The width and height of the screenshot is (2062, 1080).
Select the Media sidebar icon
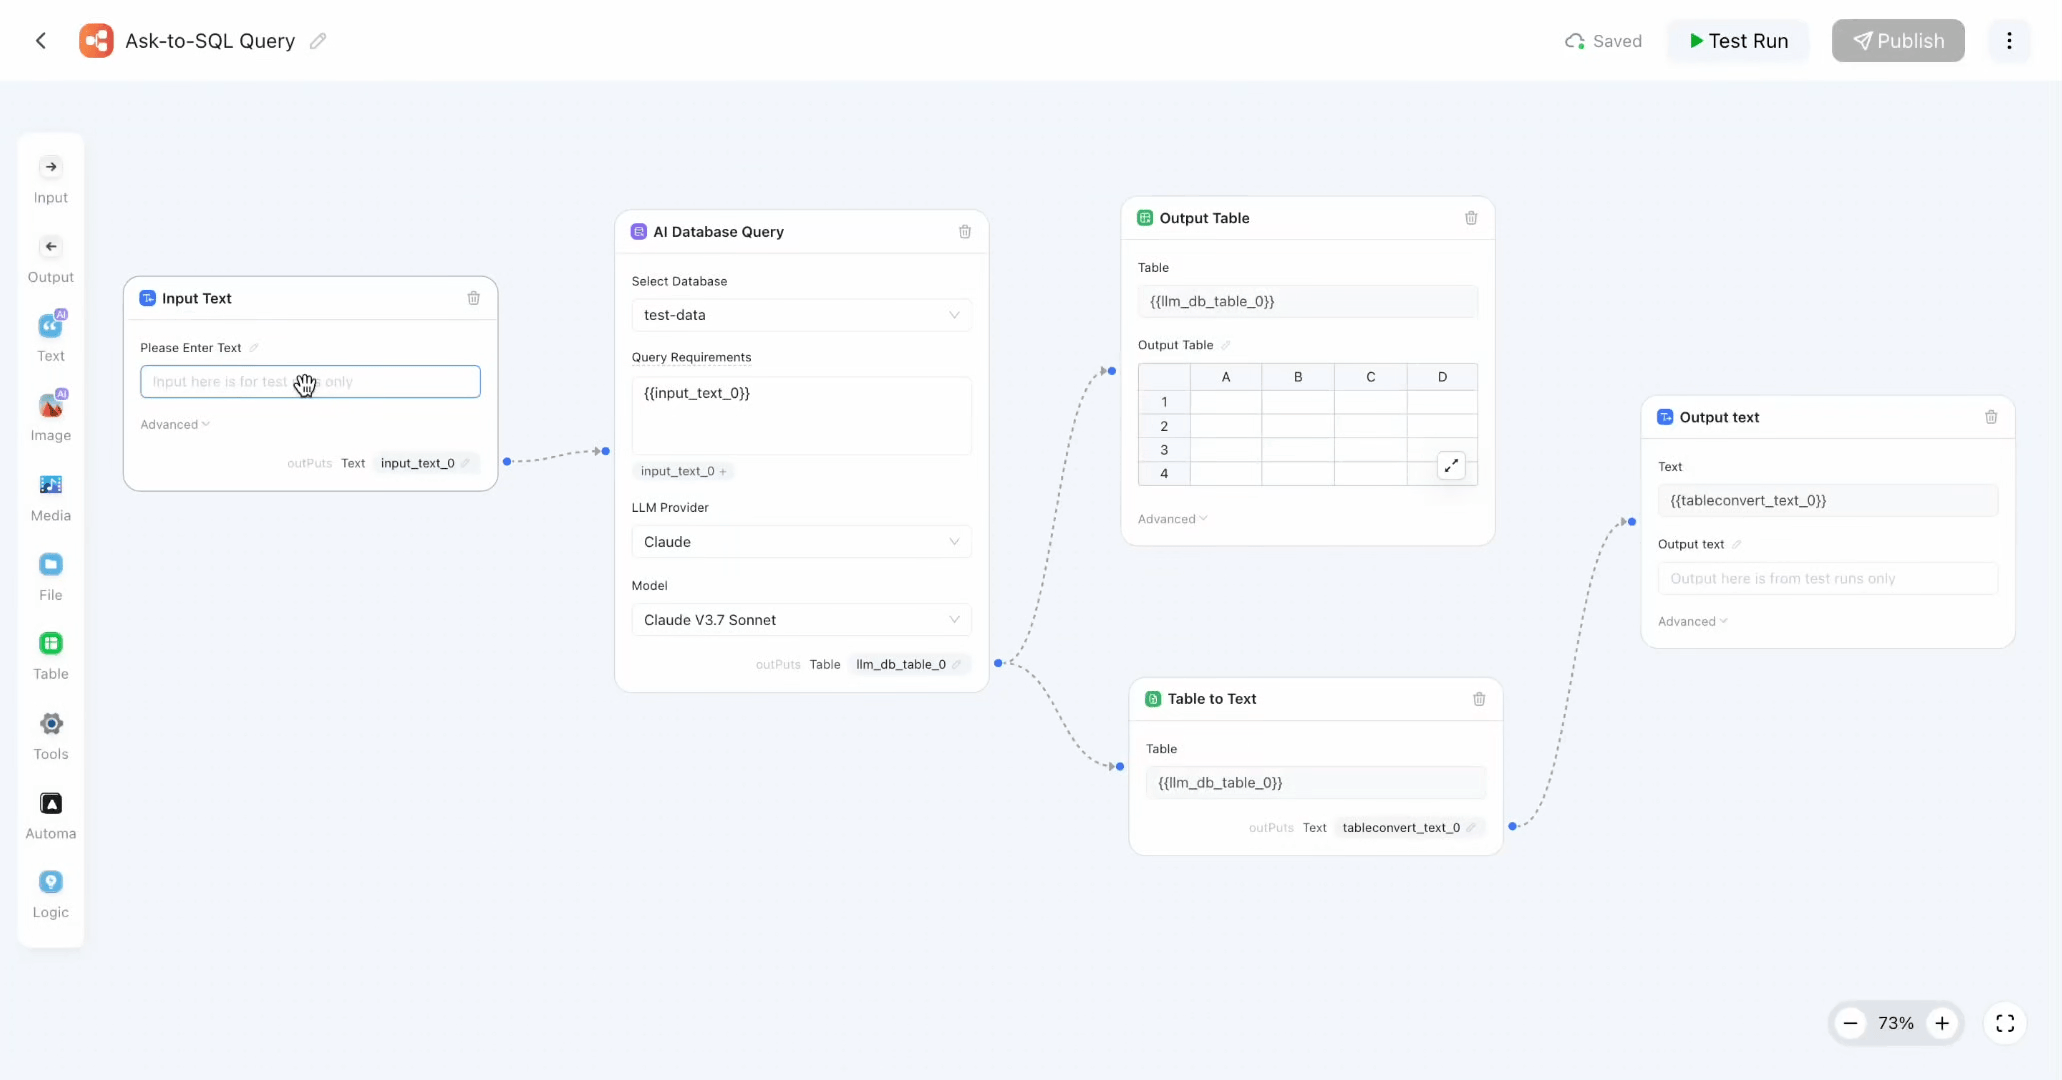pos(50,495)
